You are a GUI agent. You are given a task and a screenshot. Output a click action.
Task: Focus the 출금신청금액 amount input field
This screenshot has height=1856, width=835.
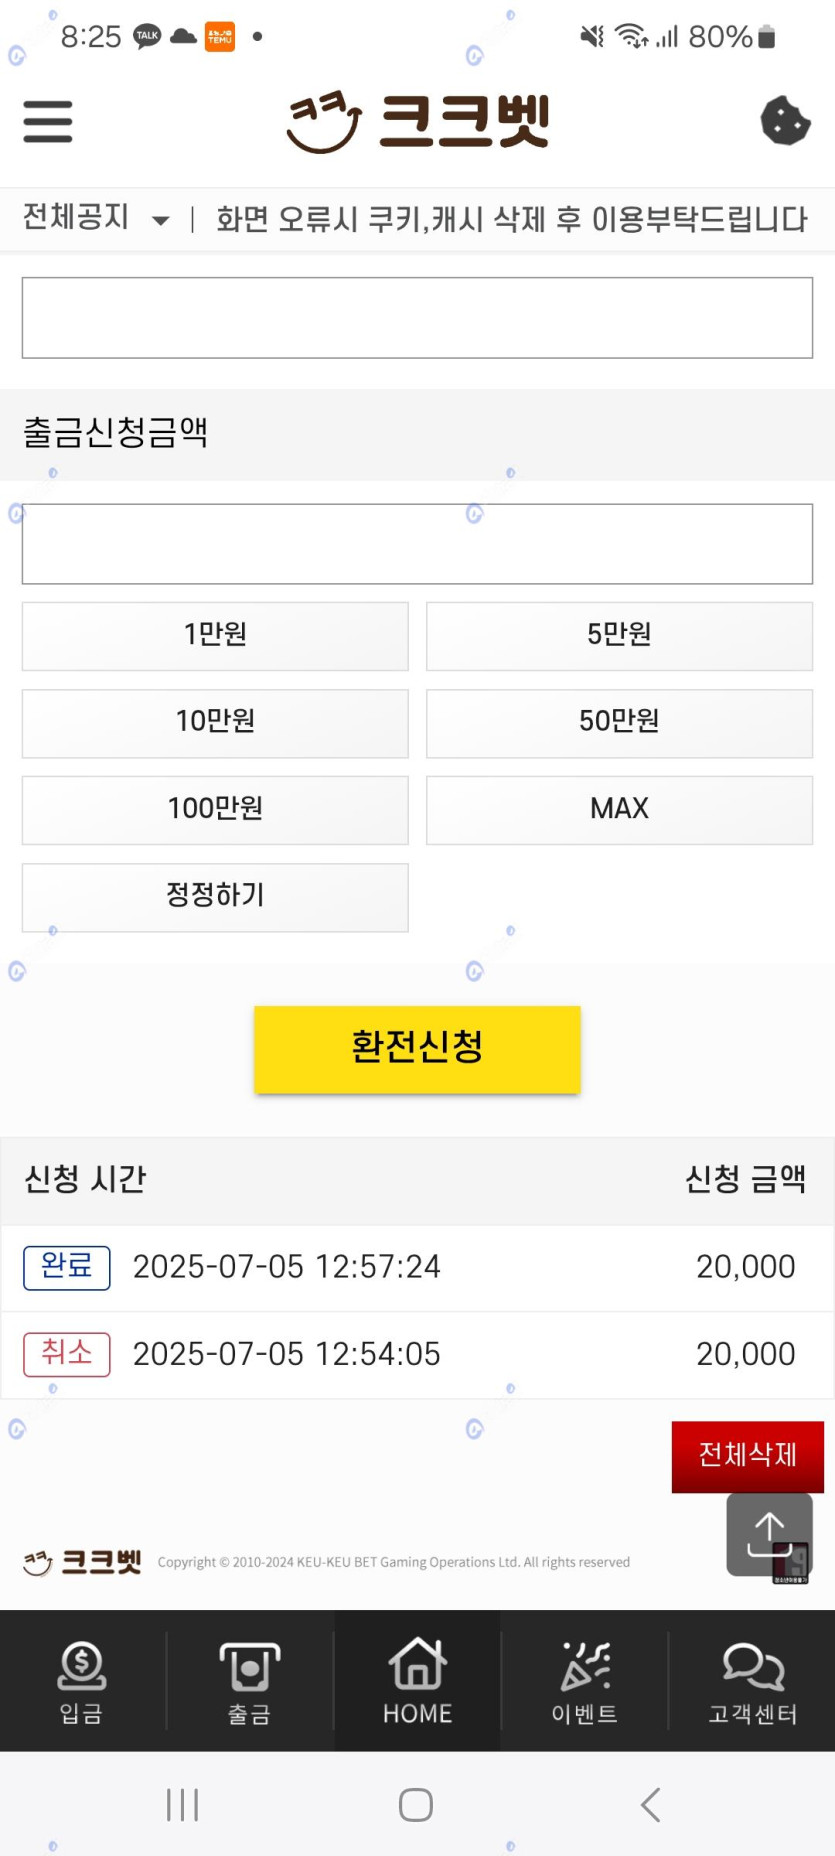tap(417, 544)
